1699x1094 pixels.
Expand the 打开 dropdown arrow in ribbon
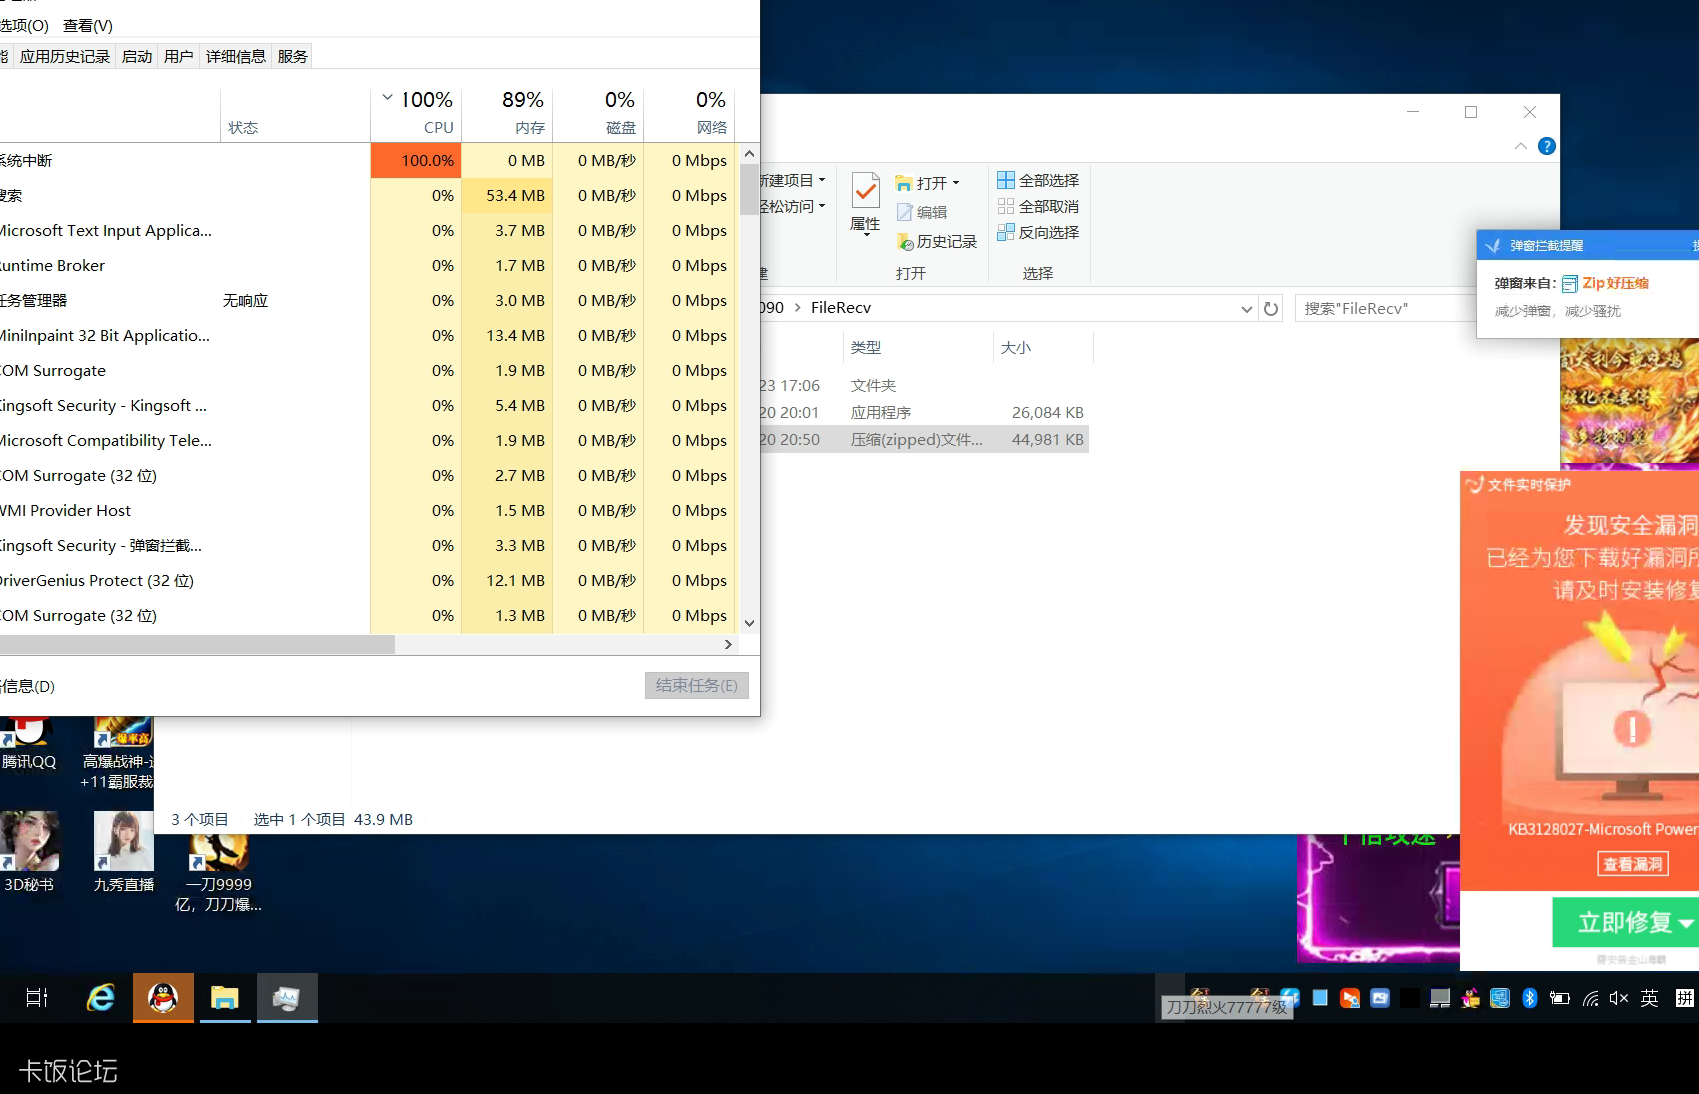956,183
